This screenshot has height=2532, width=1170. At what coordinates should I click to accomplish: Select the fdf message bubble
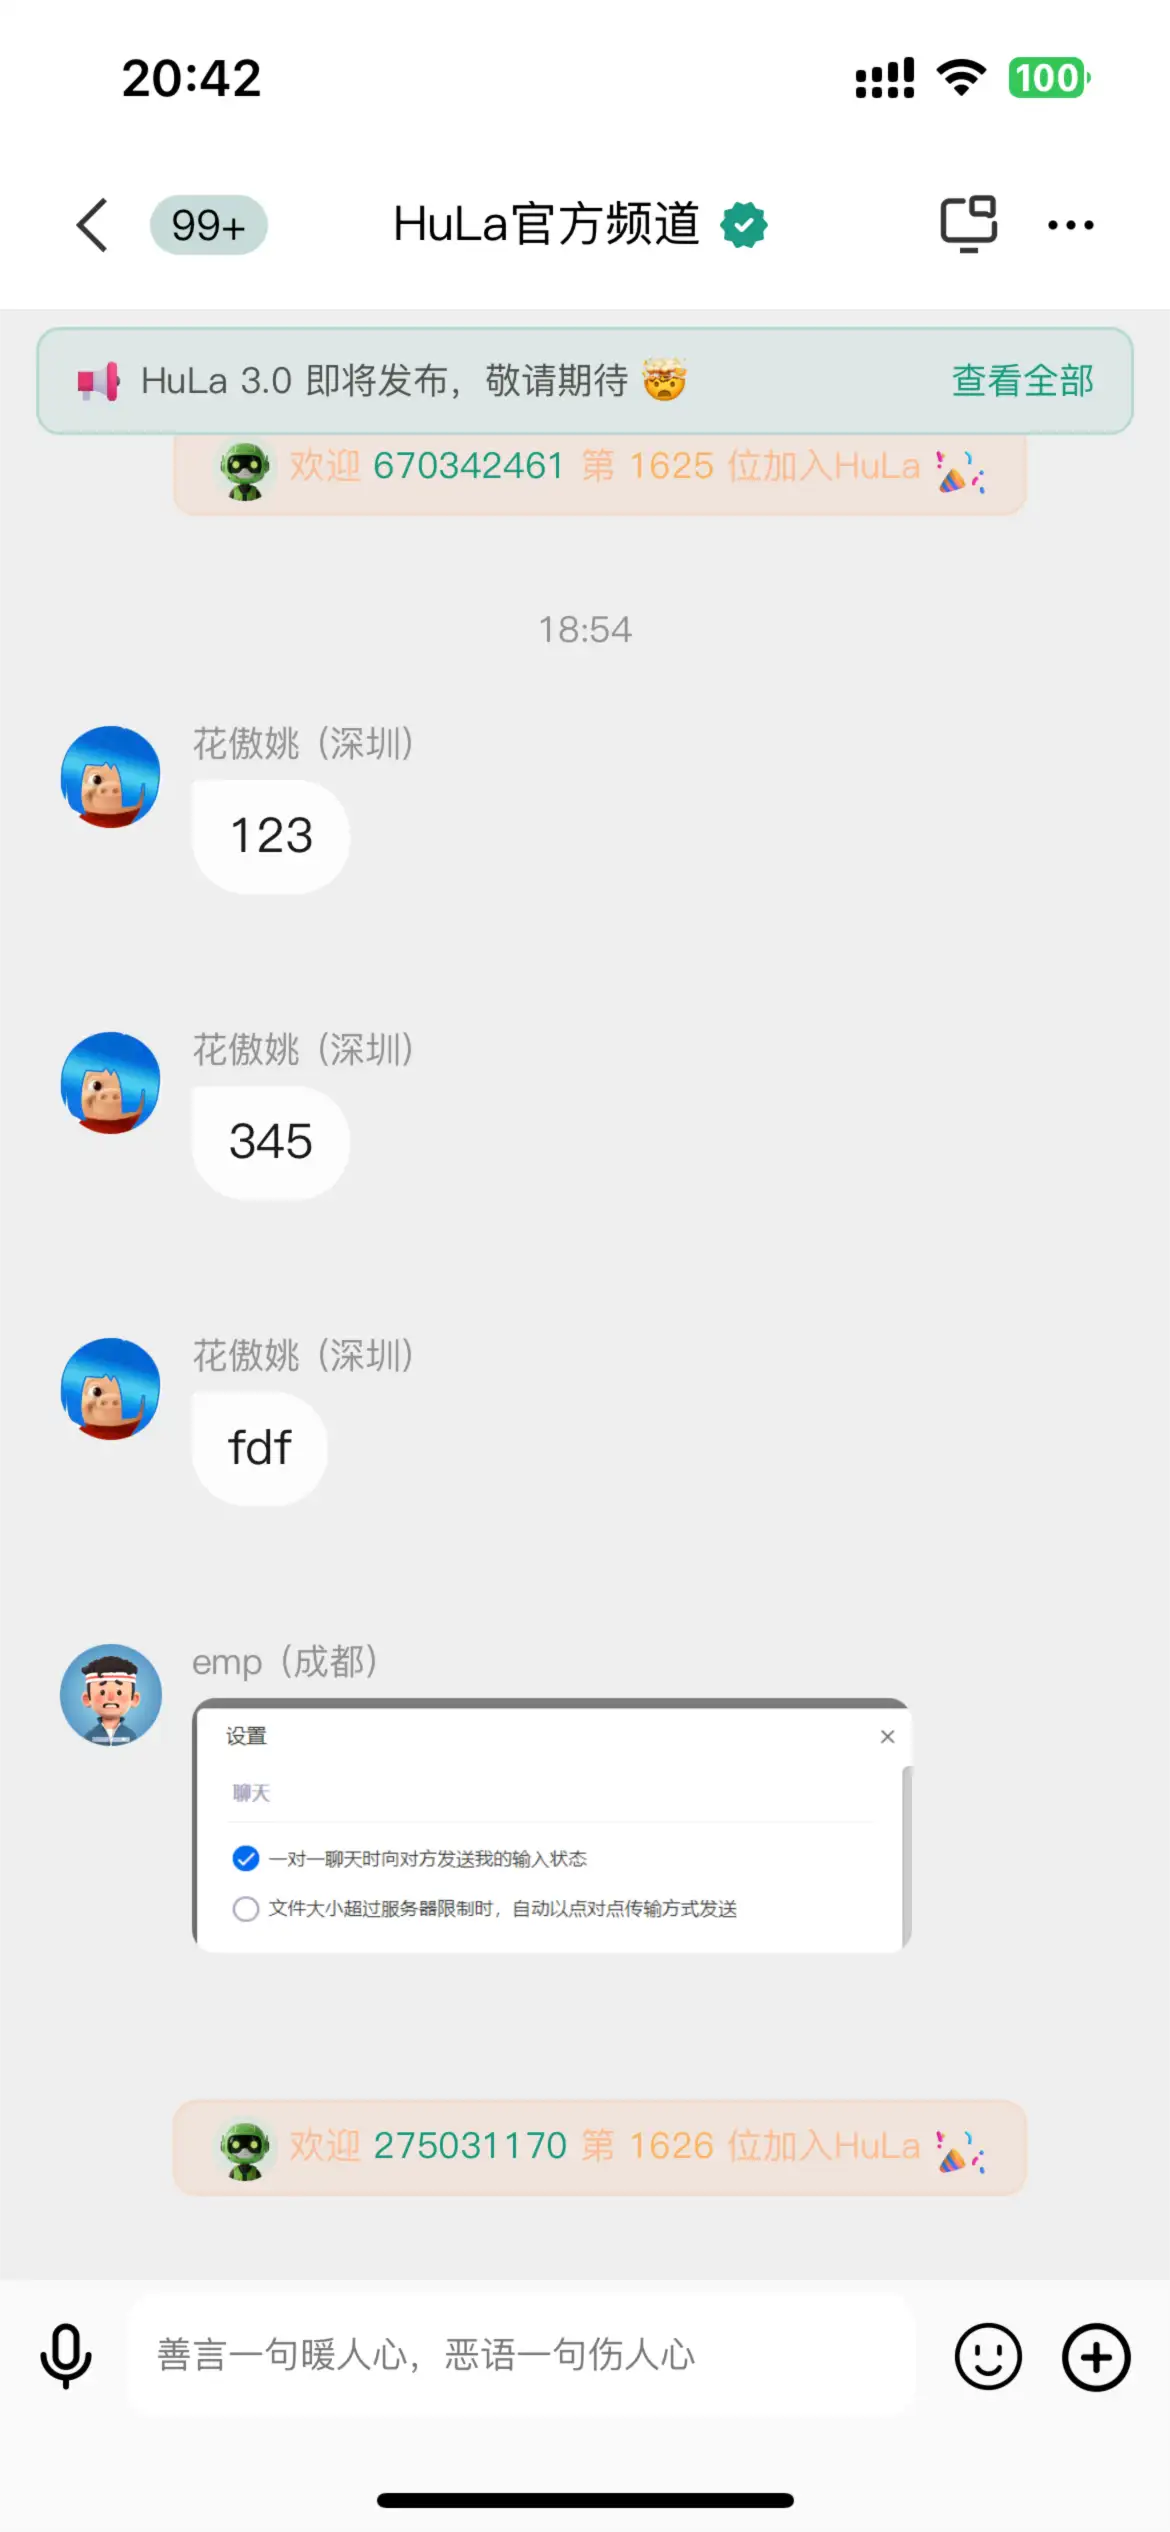260,1448
